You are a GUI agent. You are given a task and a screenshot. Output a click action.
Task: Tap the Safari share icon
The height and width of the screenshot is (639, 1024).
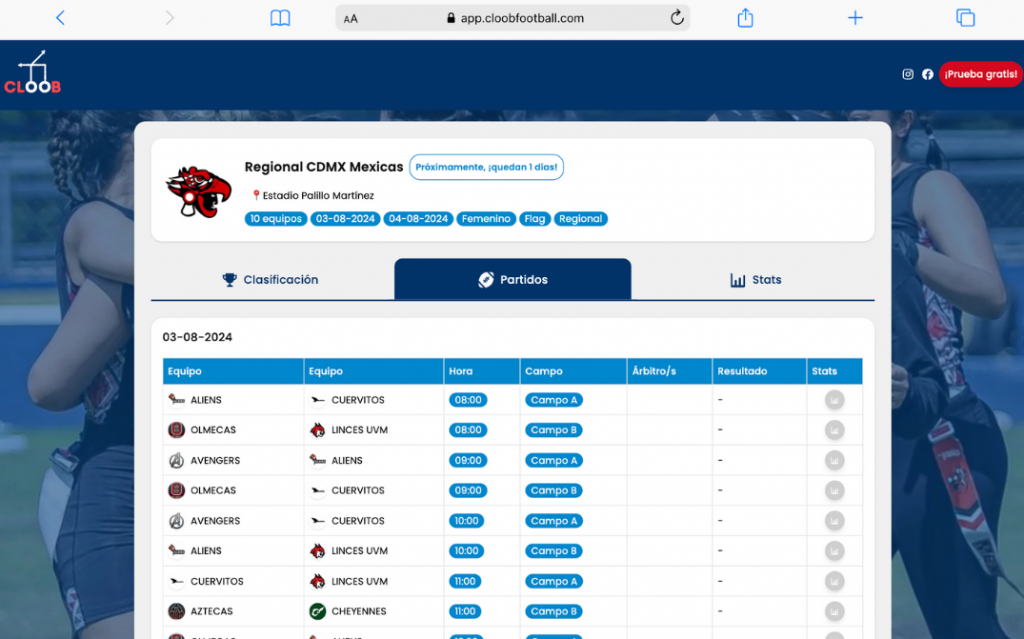[745, 18]
